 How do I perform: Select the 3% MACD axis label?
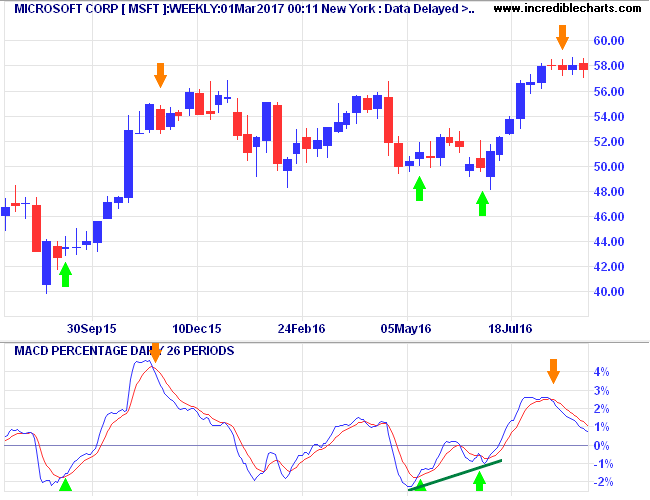(601, 391)
